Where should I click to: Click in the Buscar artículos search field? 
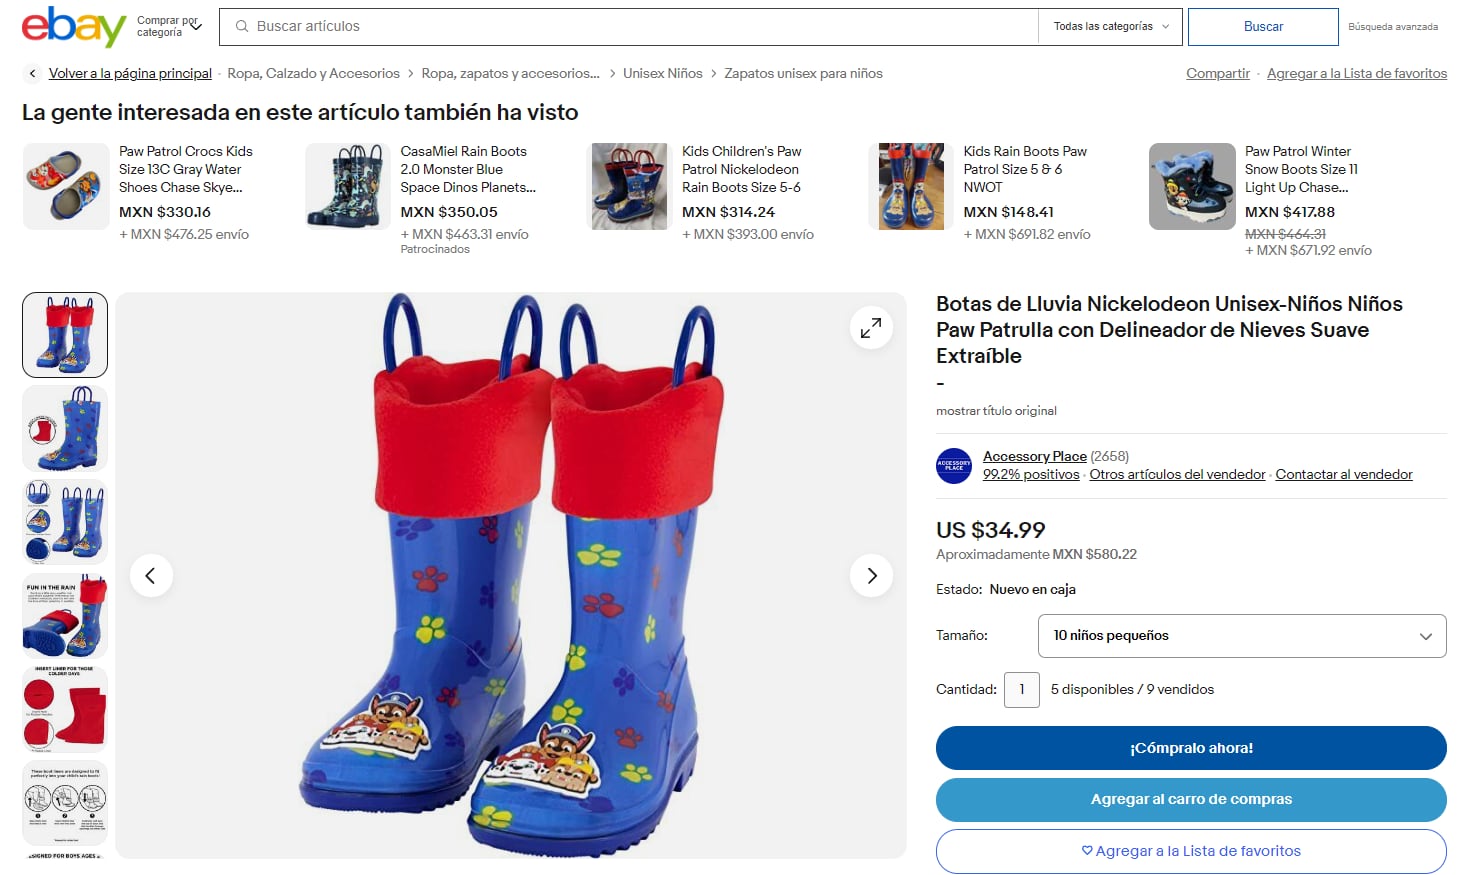640,27
